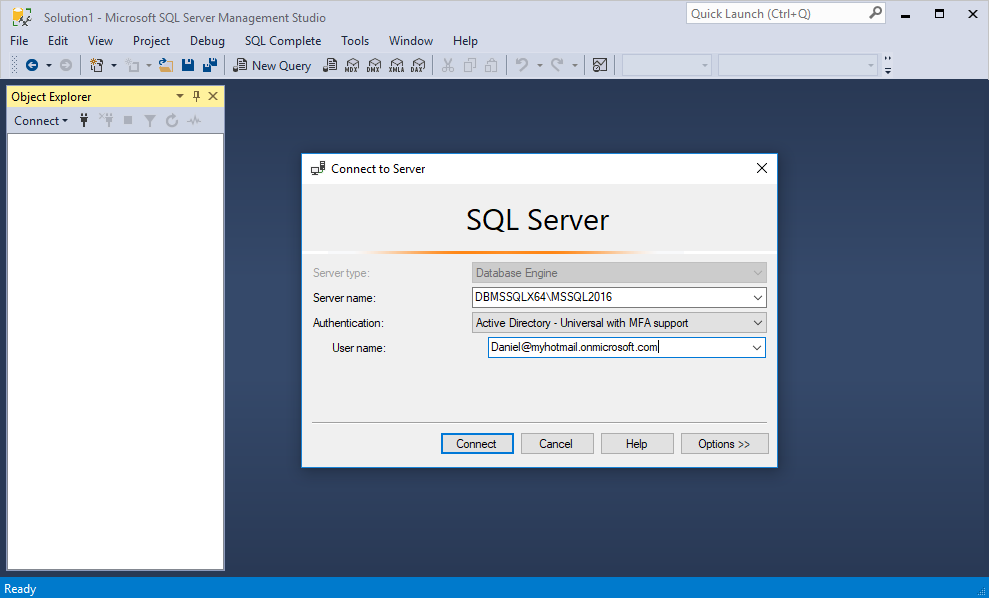The image size is (989, 598).
Task: Click the Cut scissors icon
Action: (x=448, y=65)
